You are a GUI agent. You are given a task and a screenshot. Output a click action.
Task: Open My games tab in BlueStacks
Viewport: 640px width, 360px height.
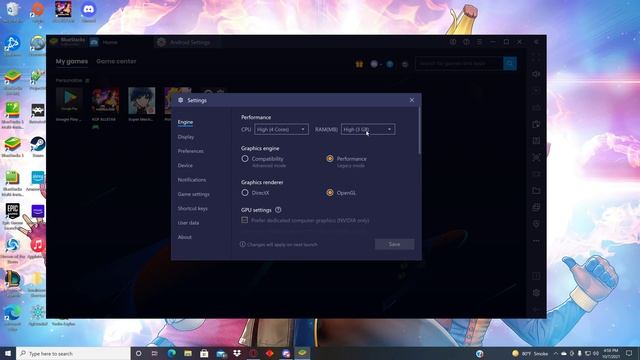click(72, 61)
